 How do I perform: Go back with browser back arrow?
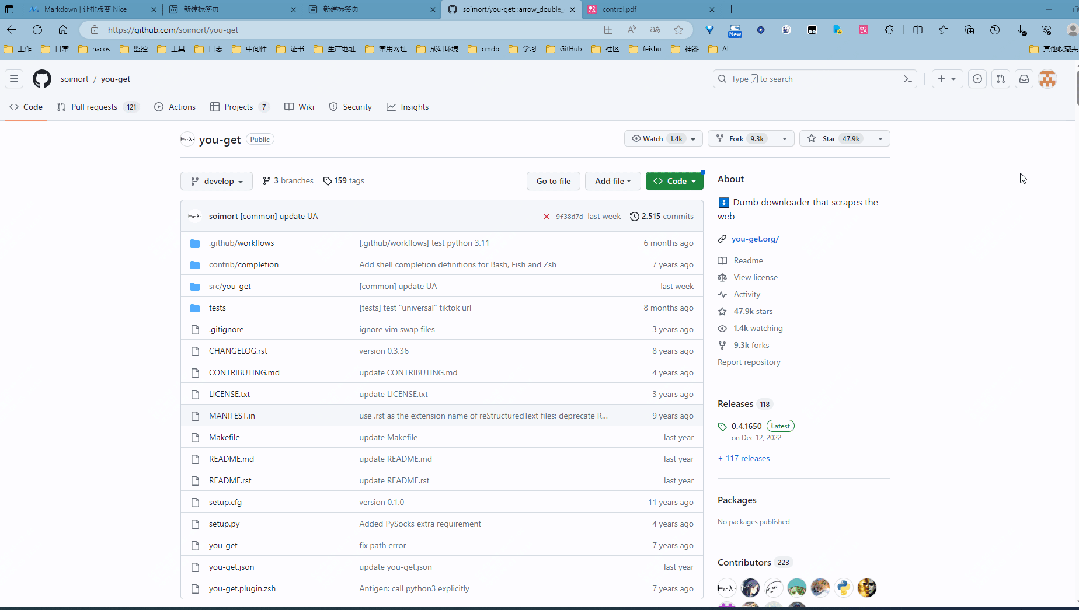coord(12,30)
